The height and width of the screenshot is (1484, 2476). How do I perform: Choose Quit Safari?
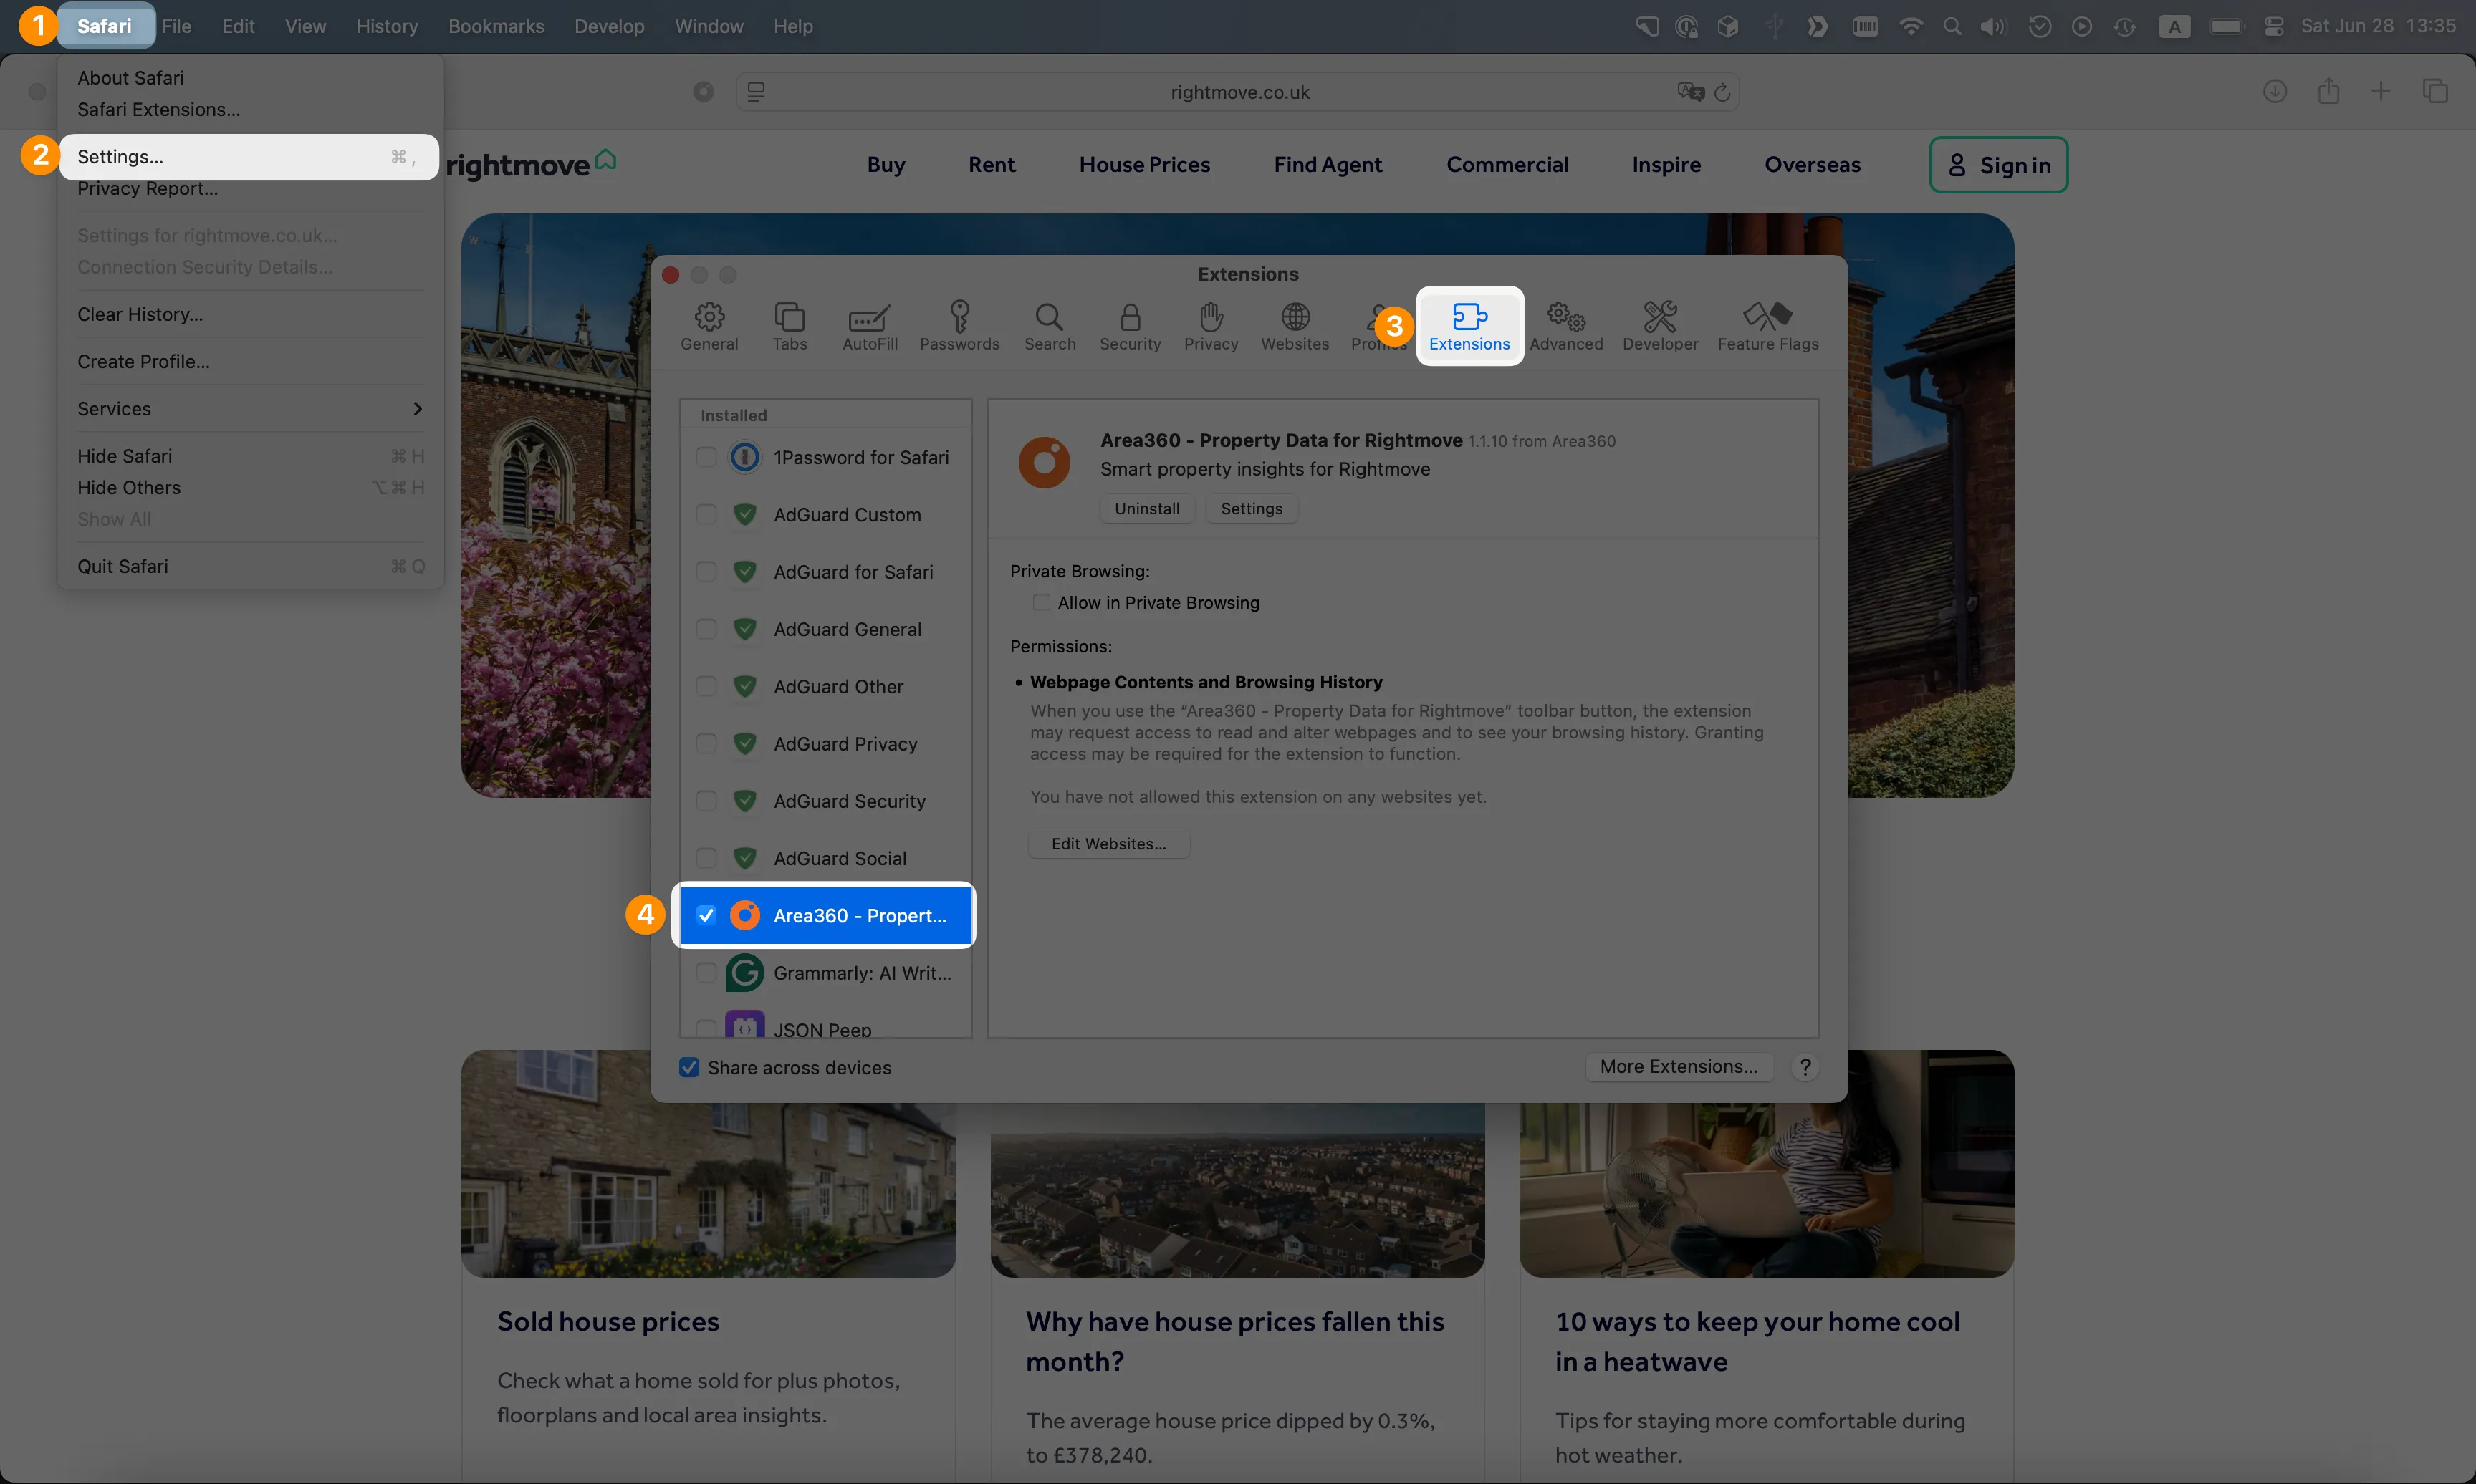point(249,566)
